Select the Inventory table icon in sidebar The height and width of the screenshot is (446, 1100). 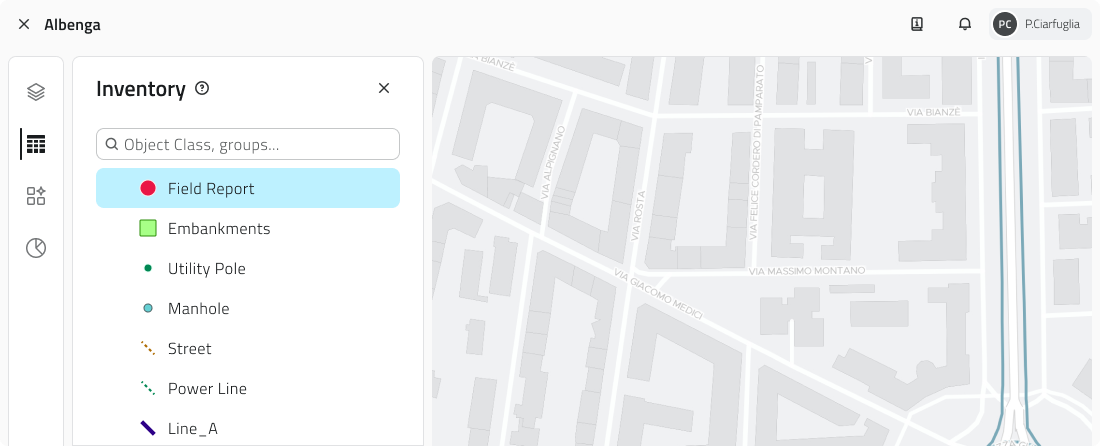point(36,144)
